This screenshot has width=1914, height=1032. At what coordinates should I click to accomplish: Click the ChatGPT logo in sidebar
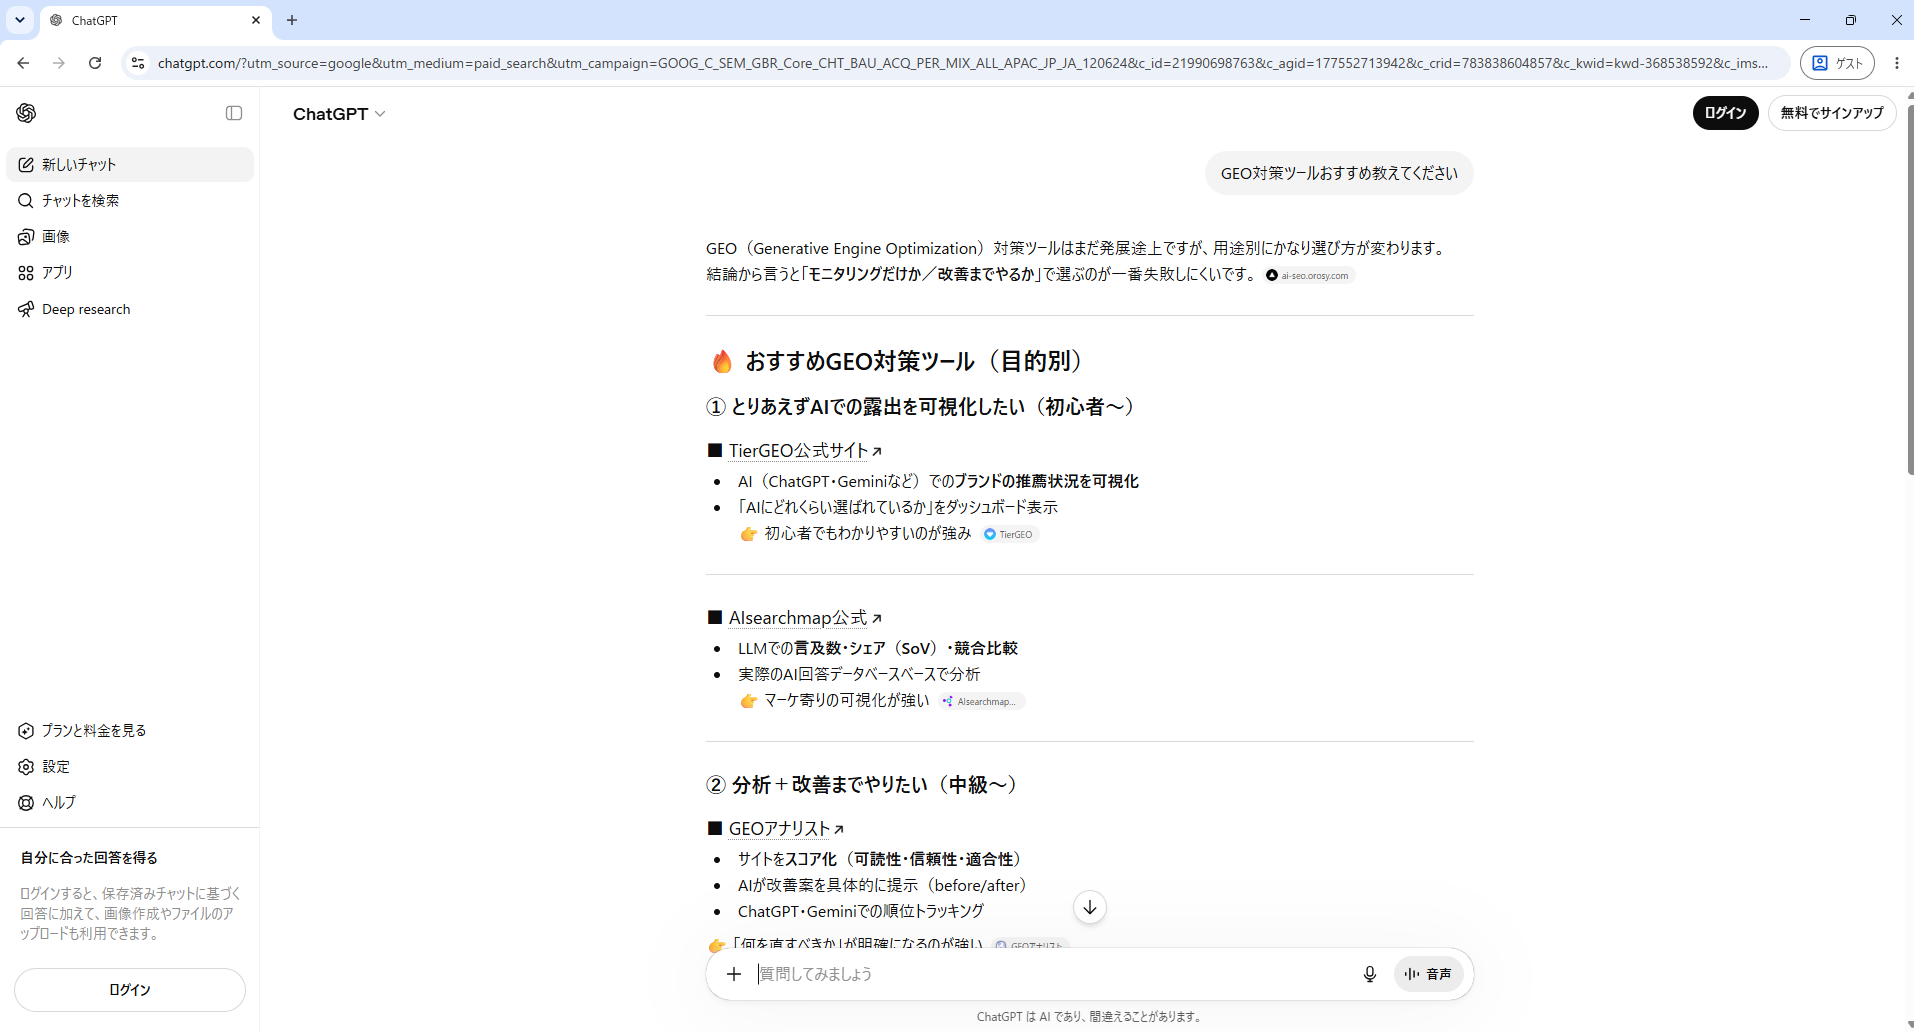click(x=26, y=113)
